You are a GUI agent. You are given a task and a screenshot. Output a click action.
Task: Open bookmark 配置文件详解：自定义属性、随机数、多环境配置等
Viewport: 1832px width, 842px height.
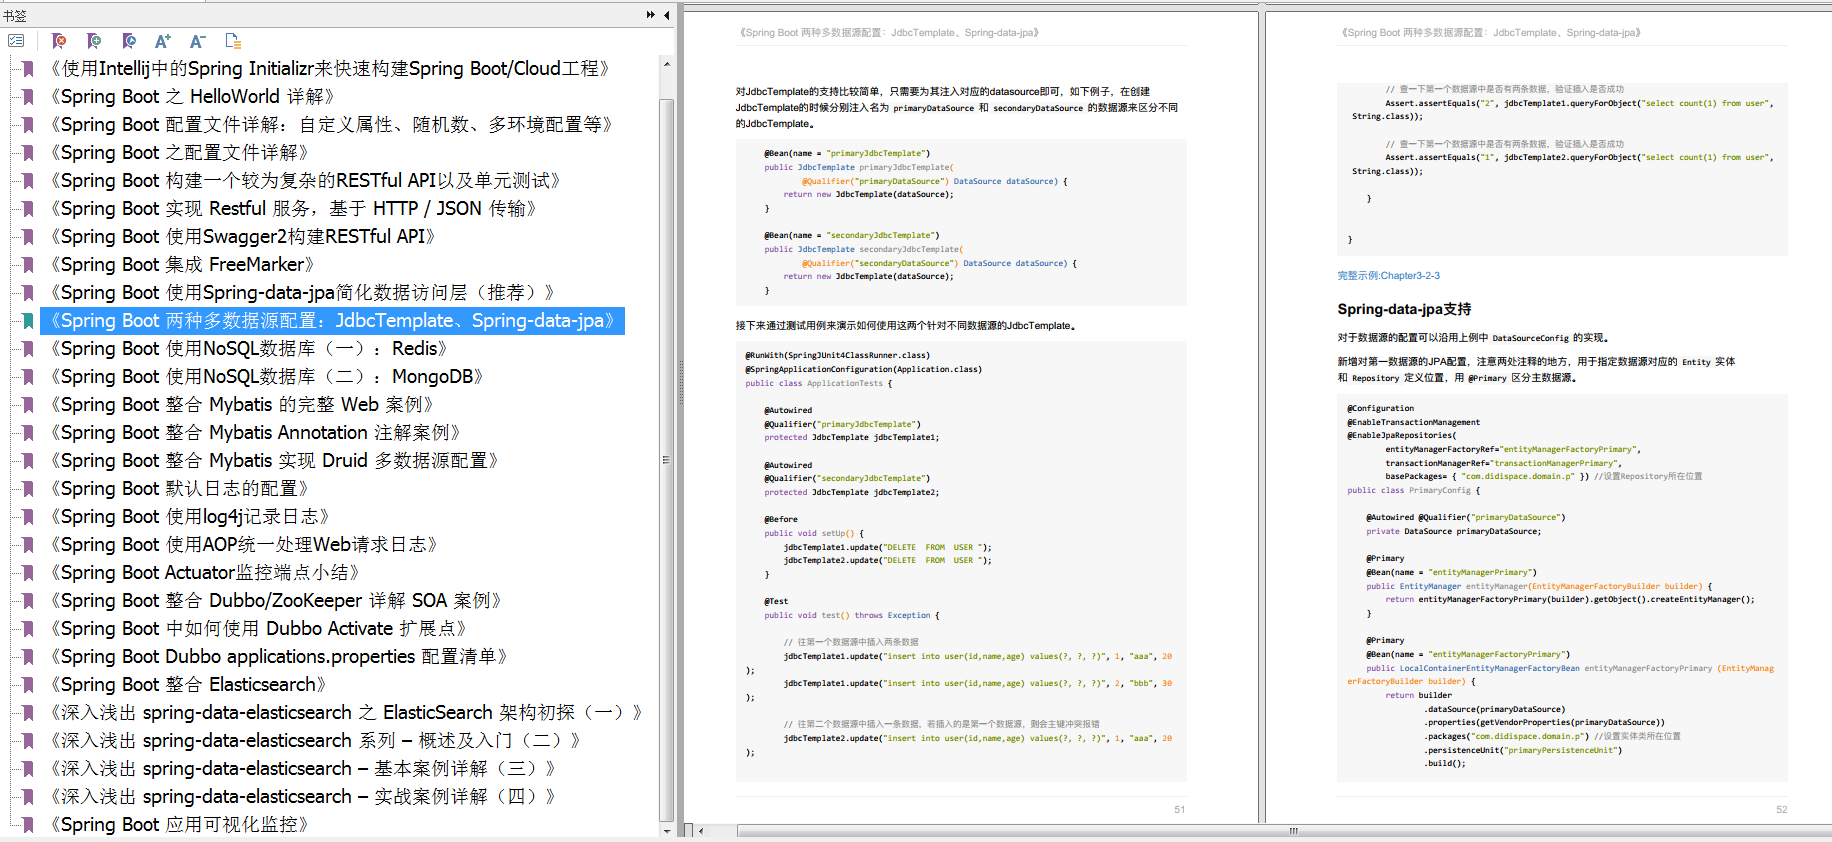click(331, 125)
